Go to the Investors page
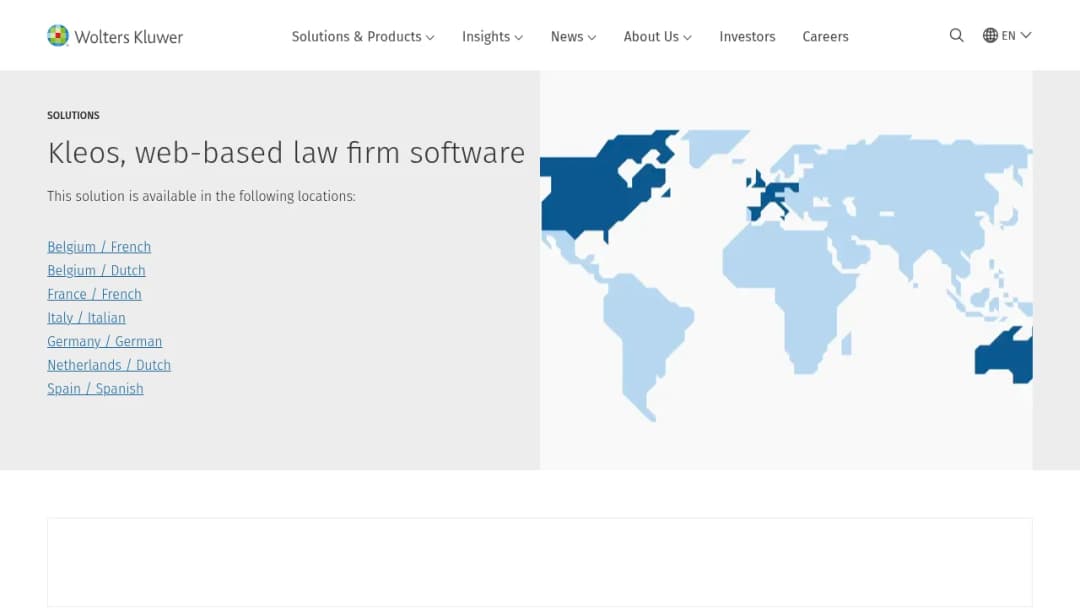This screenshot has height=608, width=1080. [x=747, y=36]
